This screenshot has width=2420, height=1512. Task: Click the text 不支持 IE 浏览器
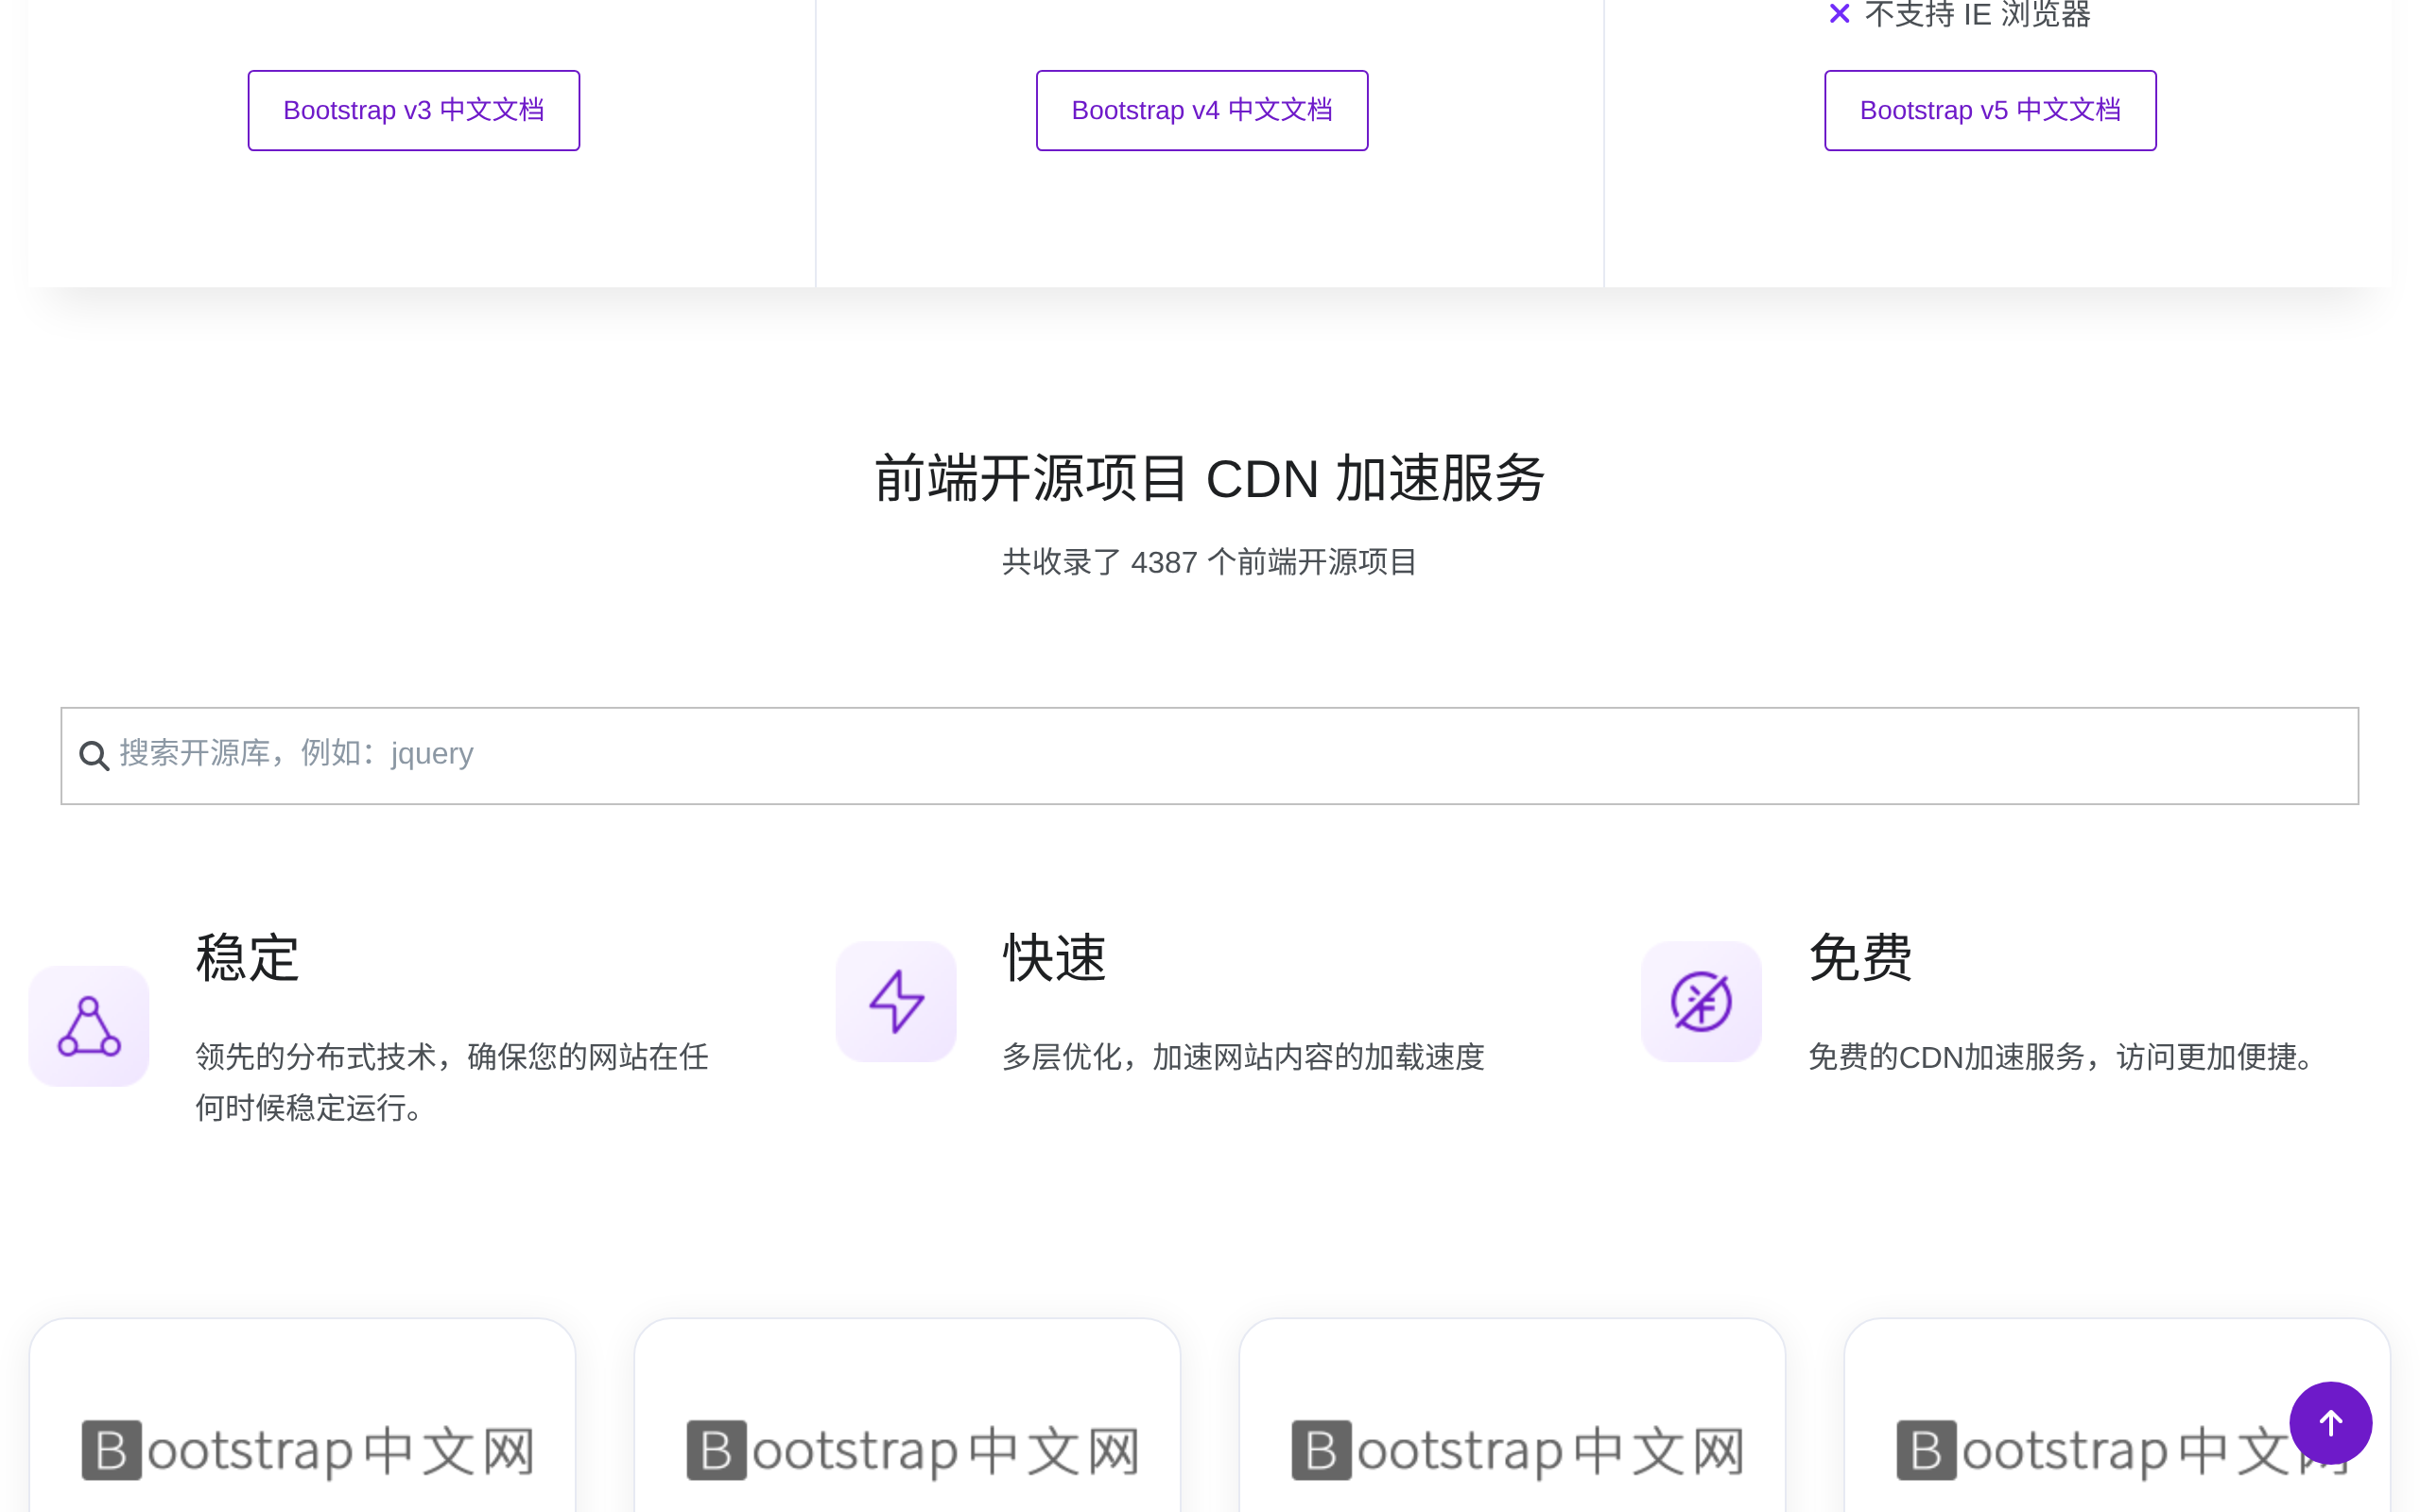pos(1977,14)
